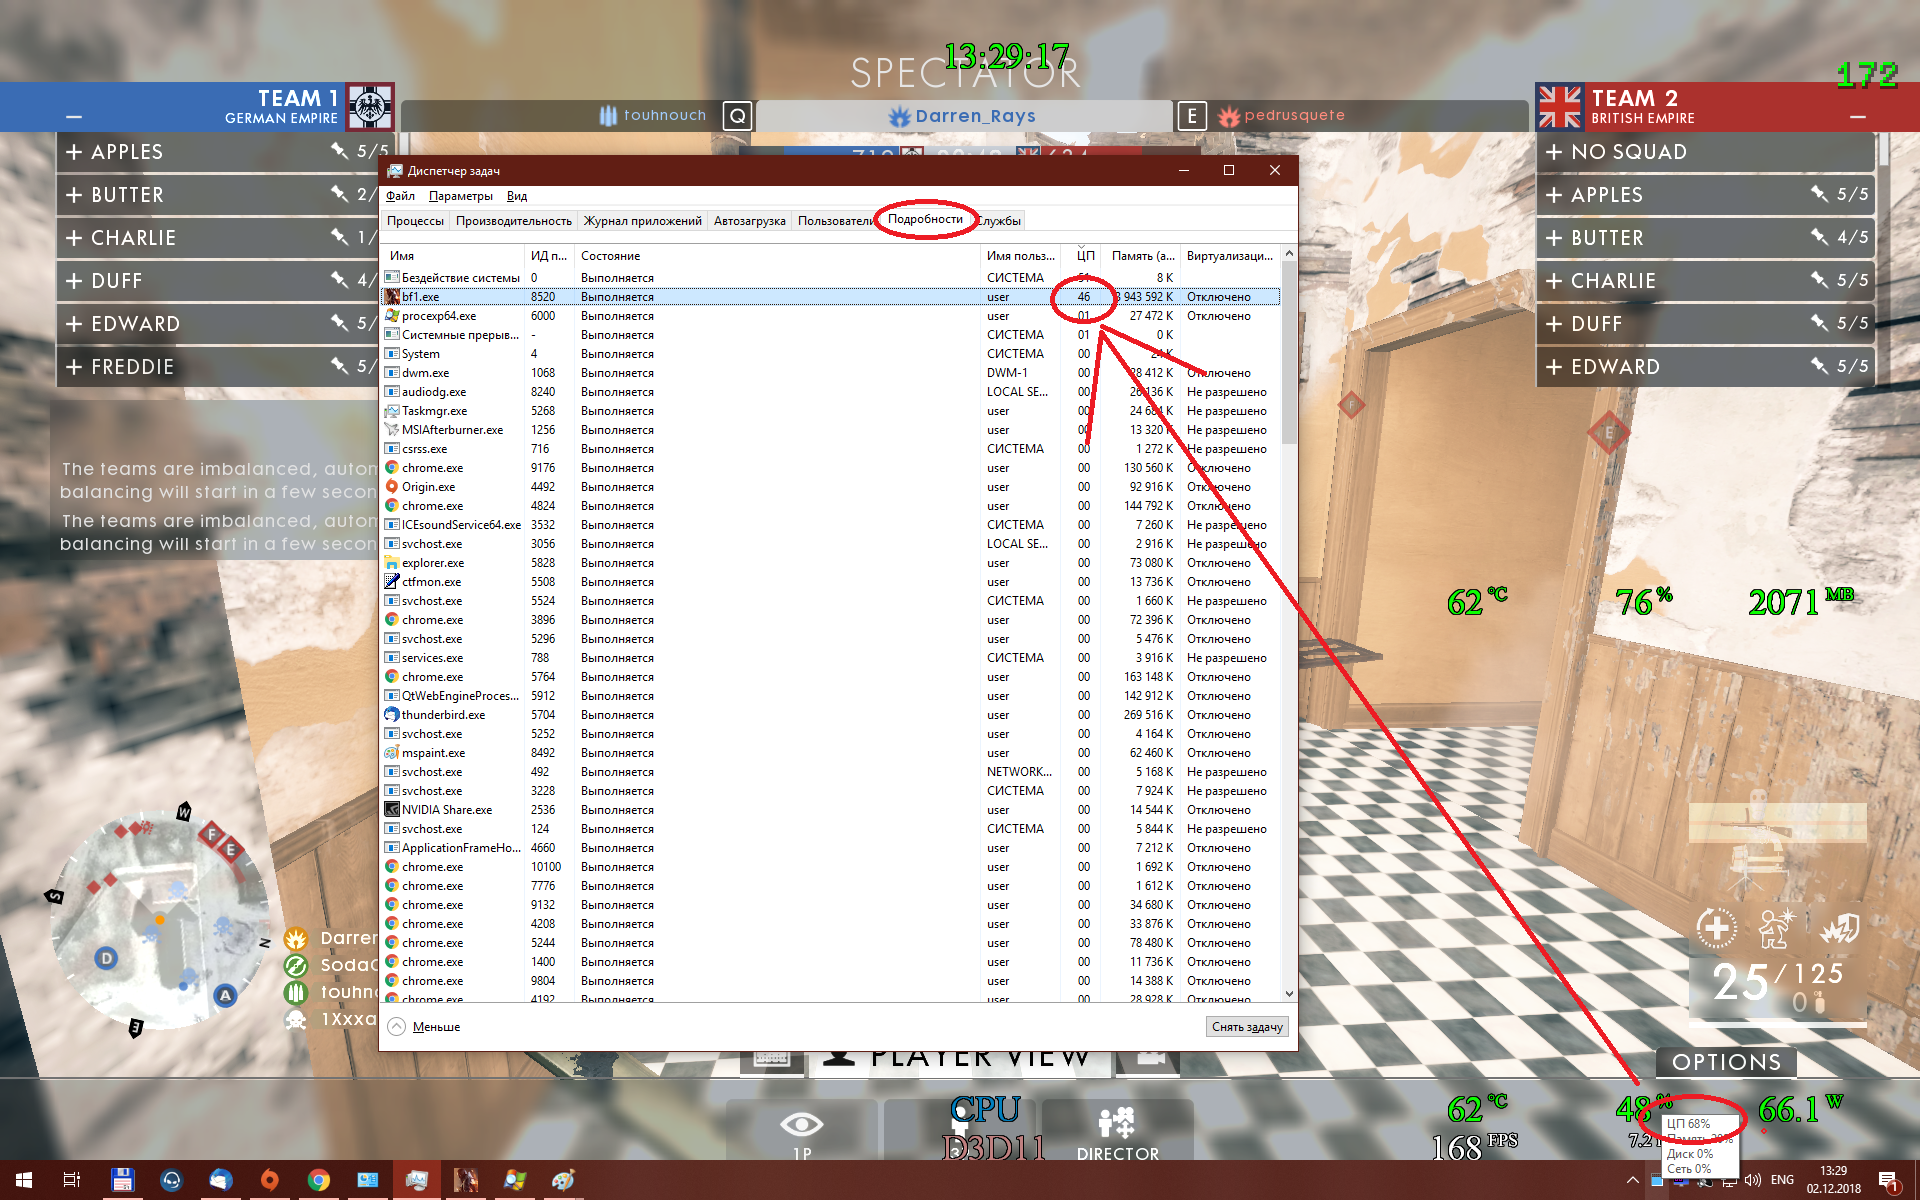This screenshot has width=1920, height=1200.
Task: Open the Paint palette taskbar icon
Action: point(563,1180)
